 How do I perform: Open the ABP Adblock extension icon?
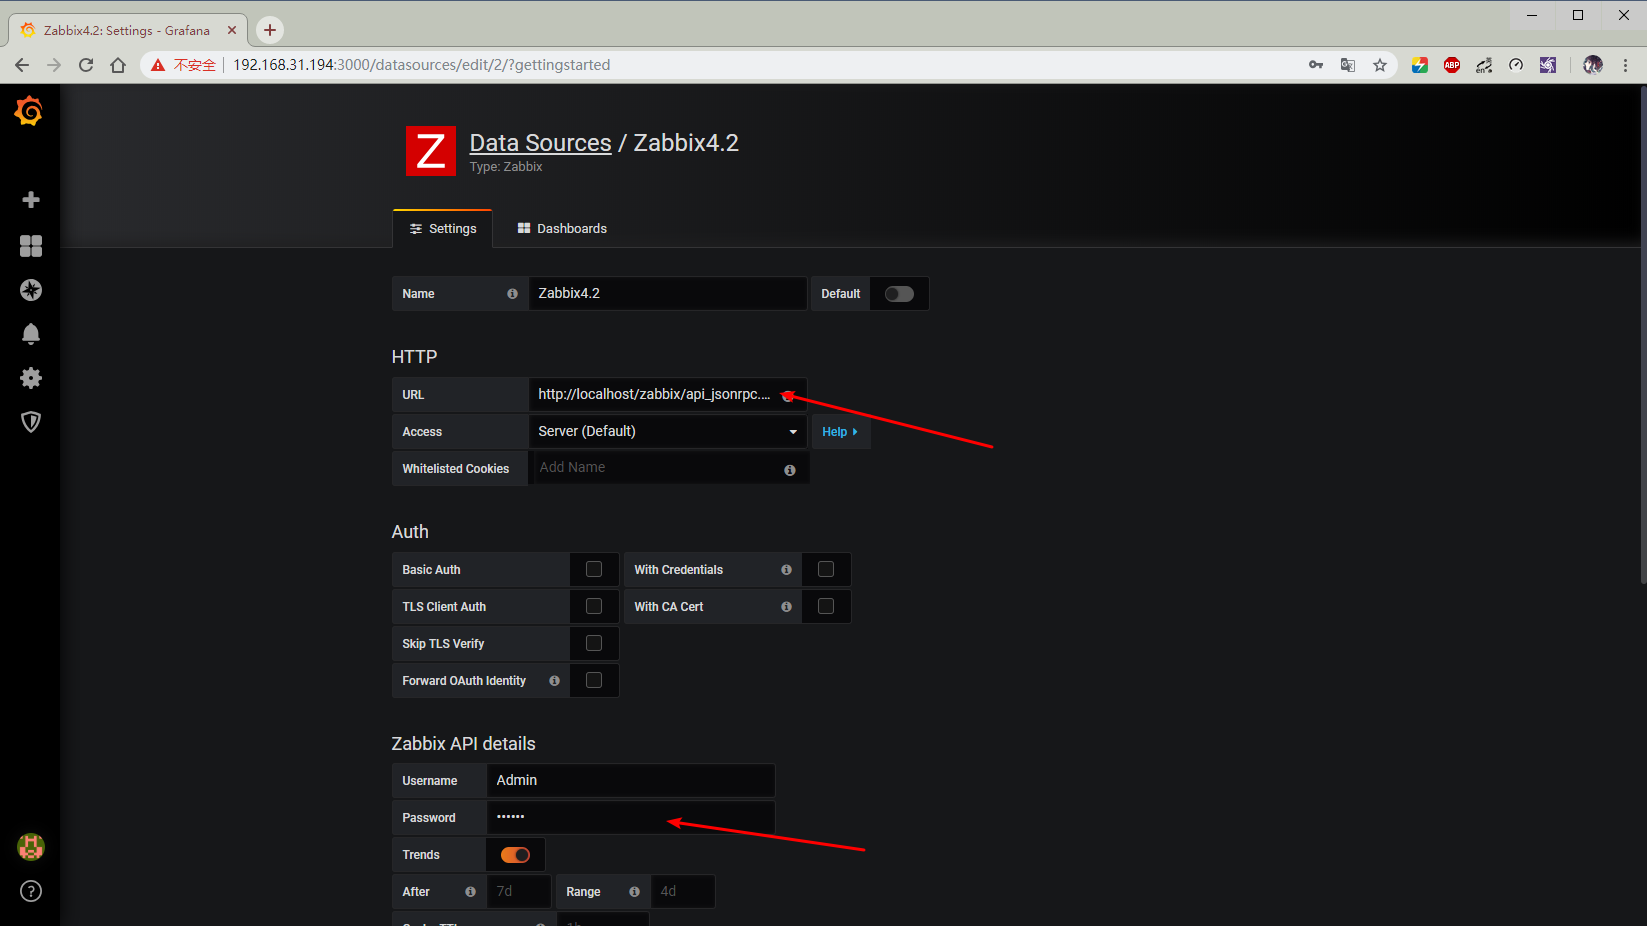[x=1452, y=65]
